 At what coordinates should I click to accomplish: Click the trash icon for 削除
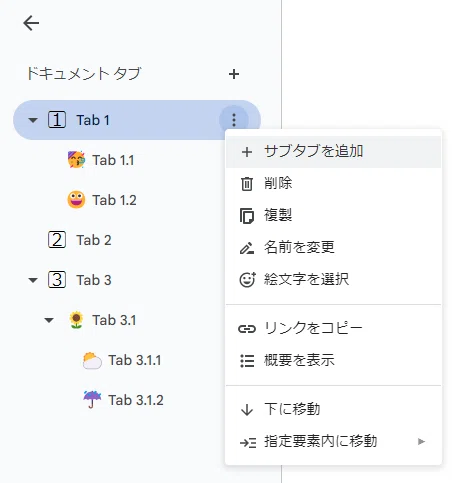pos(247,184)
